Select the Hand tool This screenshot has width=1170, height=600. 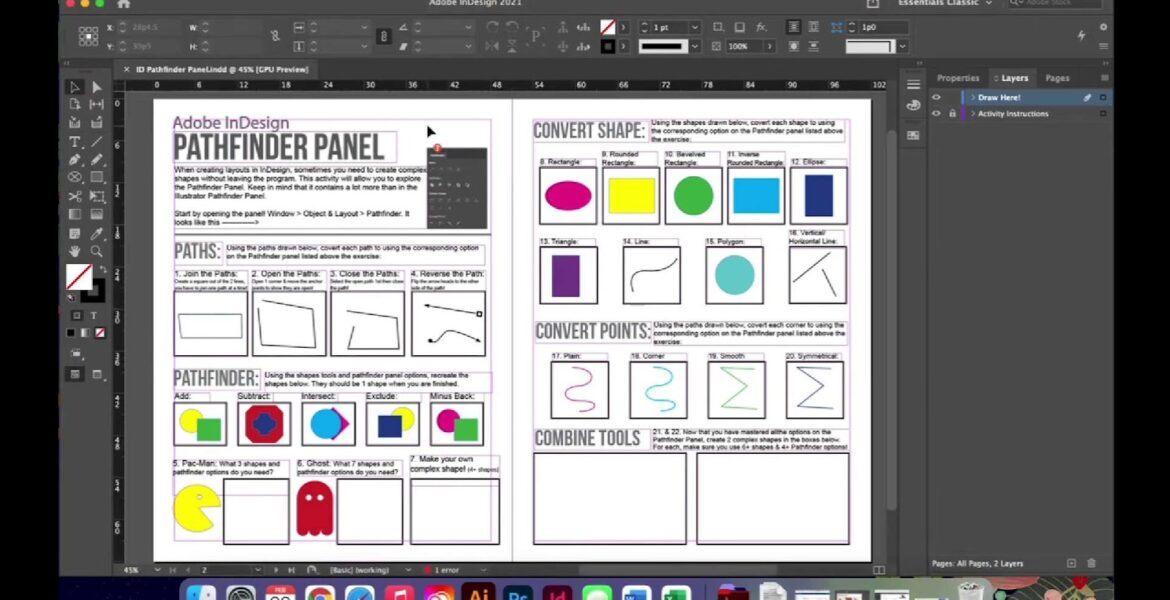coord(75,251)
